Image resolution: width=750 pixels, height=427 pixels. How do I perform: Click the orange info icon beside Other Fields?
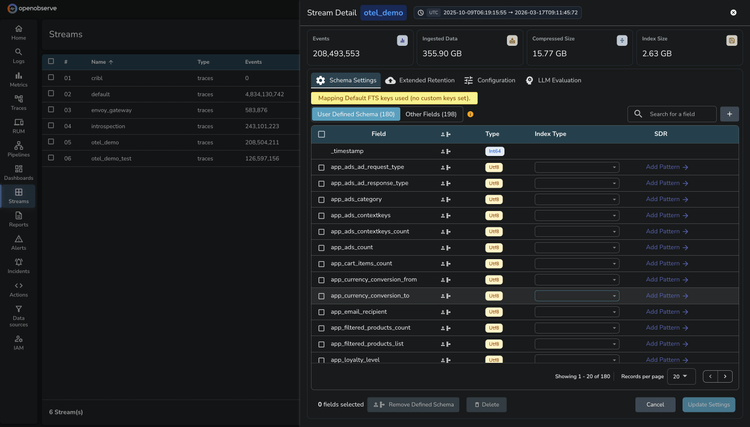point(470,114)
